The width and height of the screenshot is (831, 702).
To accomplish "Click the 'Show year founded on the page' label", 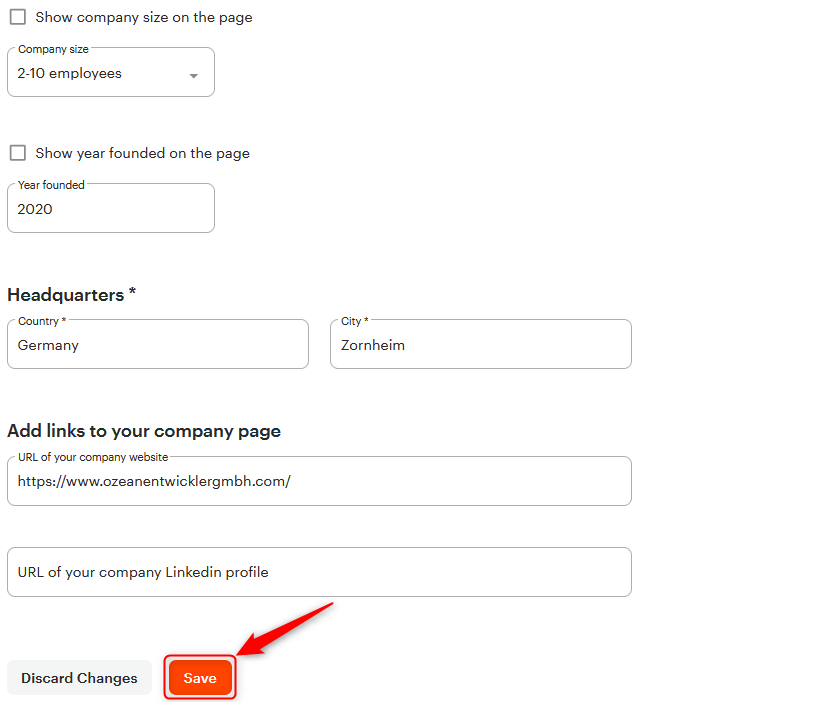I will (x=143, y=154).
